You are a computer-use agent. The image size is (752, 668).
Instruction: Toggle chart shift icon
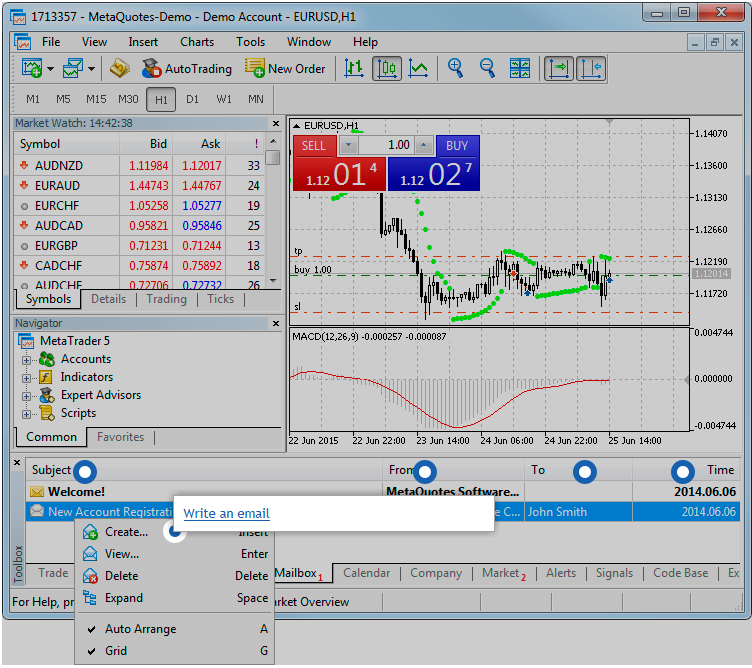point(591,69)
